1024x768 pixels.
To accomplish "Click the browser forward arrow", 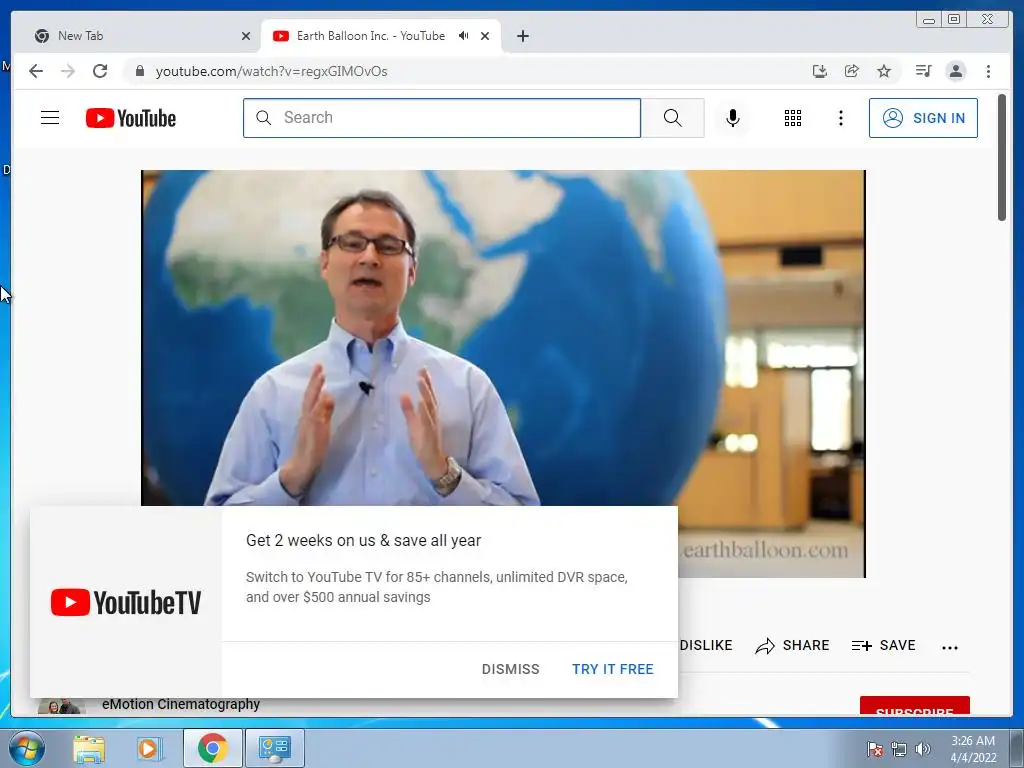I will 68,71.
